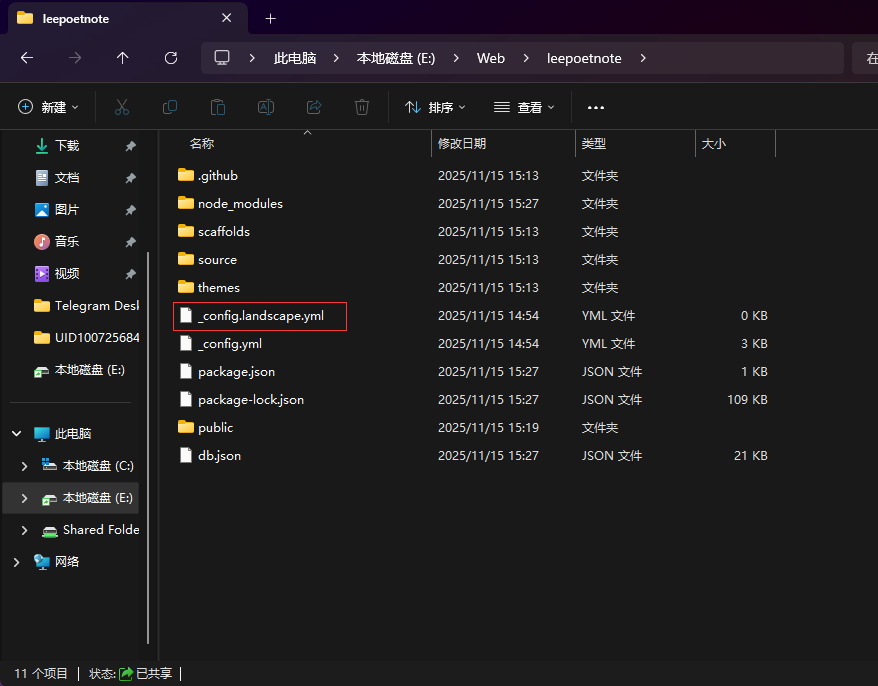Click the Web breadcrumb in address bar
Viewport: 878px width, 686px height.
pyautogui.click(x=490, y=58)
